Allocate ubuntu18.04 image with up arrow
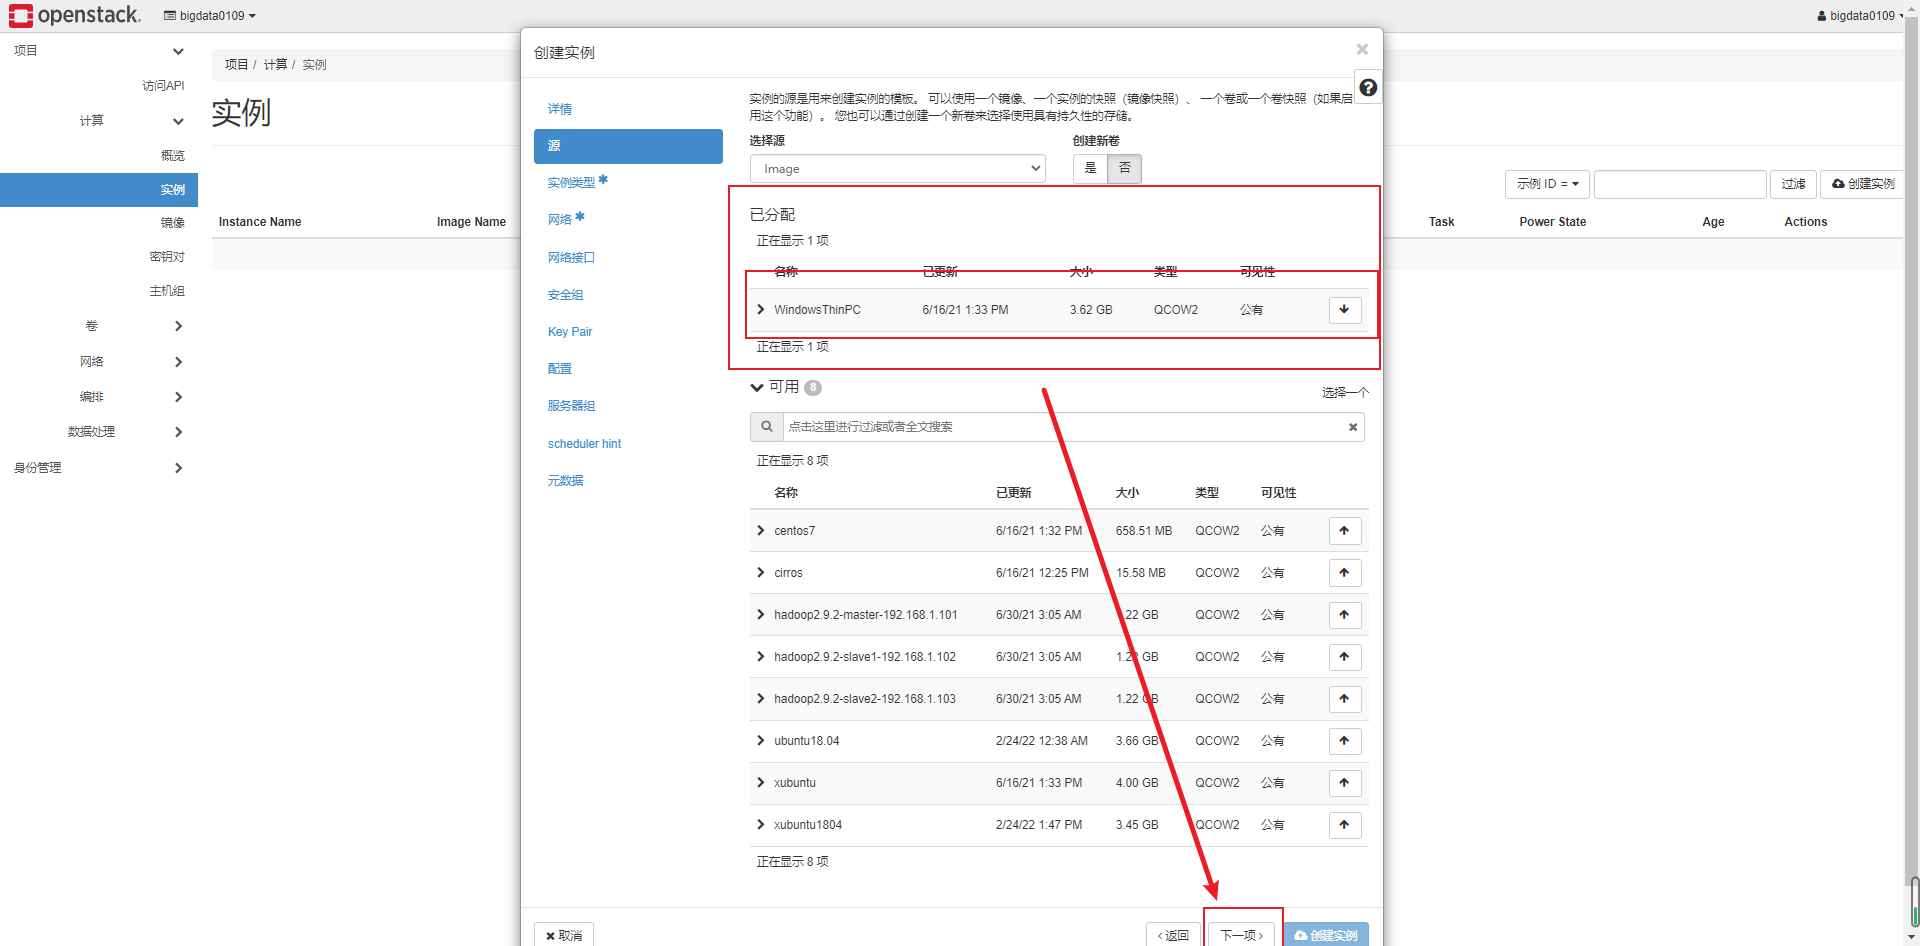The image size is (1920, 946). click(1345, 741)
